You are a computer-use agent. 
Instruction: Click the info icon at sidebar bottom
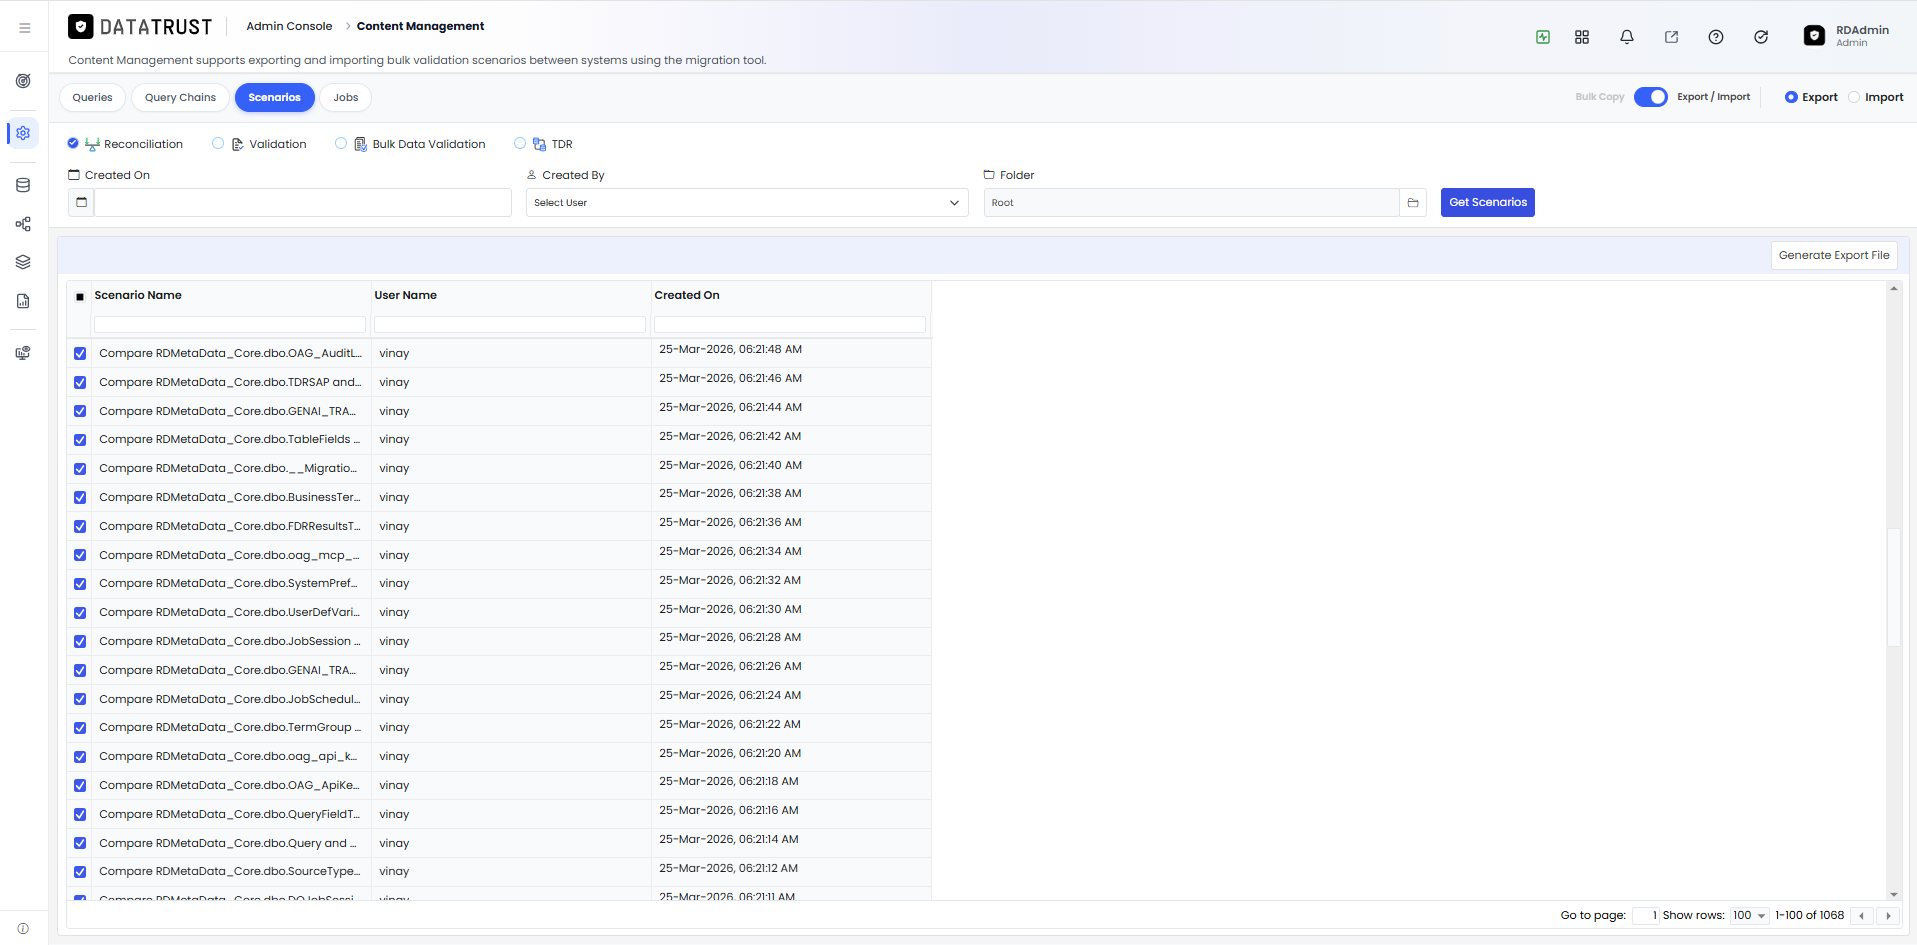(23, 929)
